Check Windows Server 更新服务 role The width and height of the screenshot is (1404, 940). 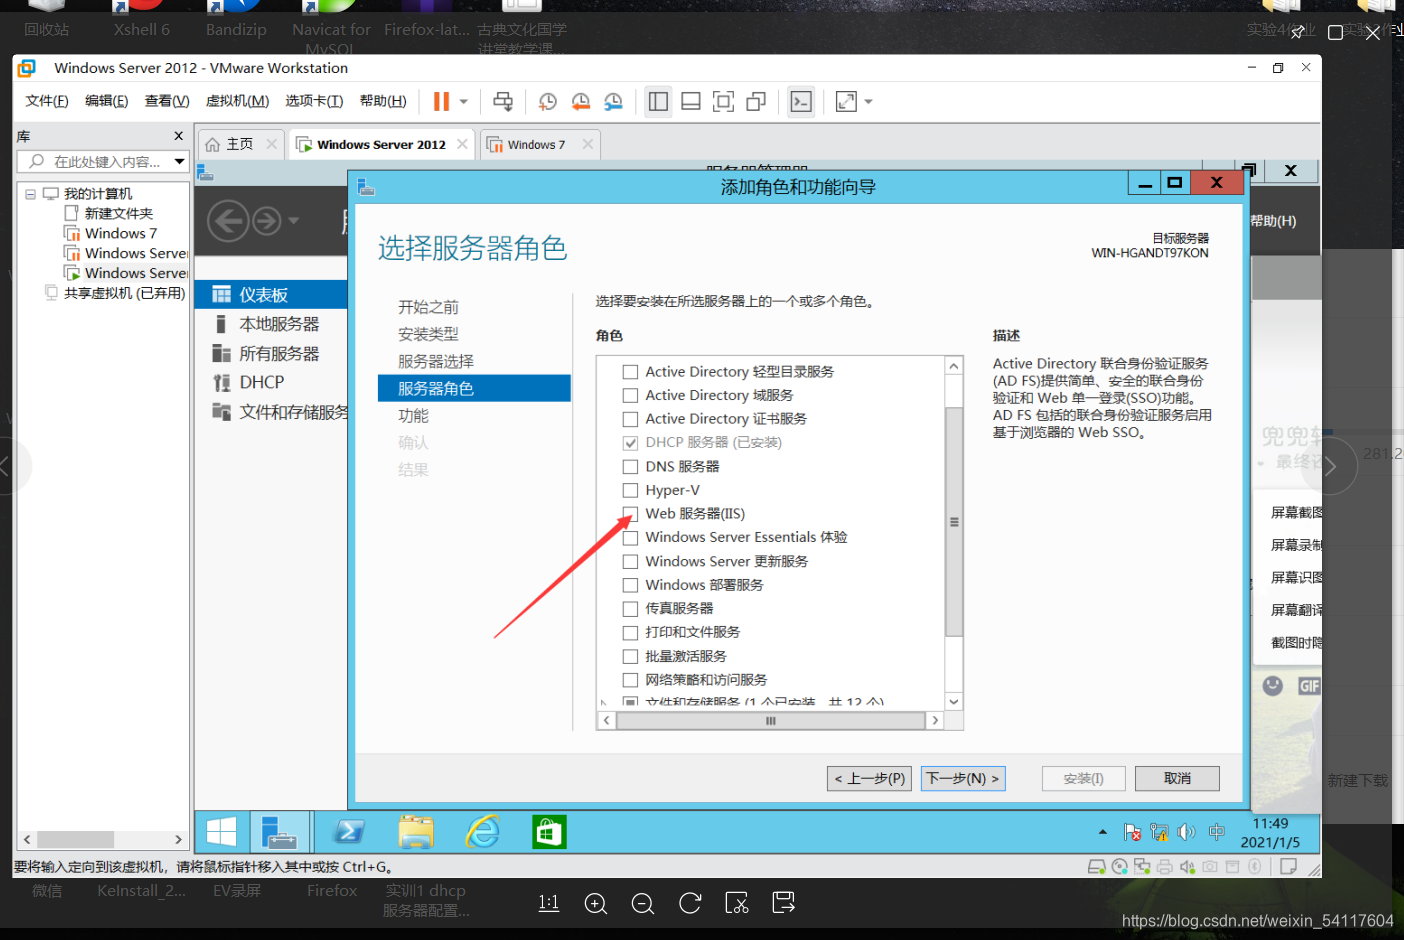click(630, 562)
